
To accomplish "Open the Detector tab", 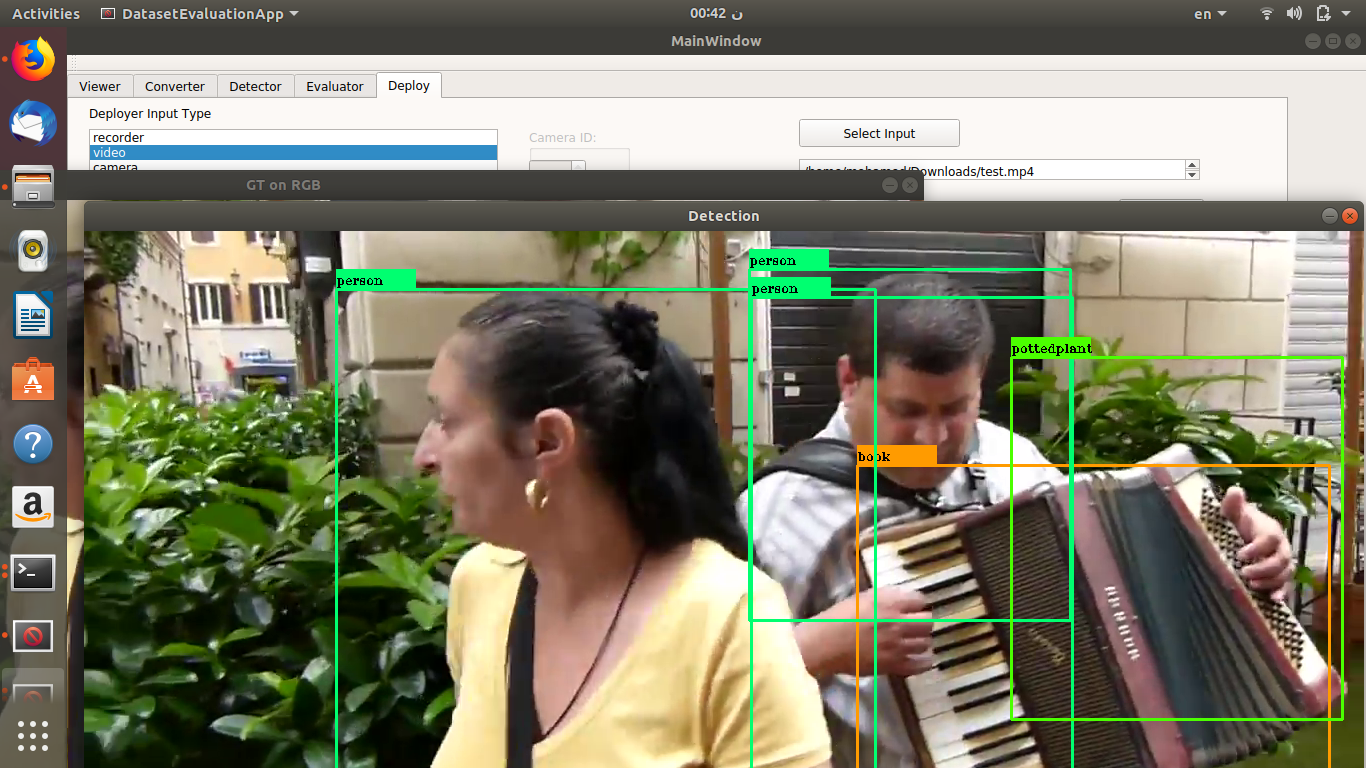I will pos(256,86).
